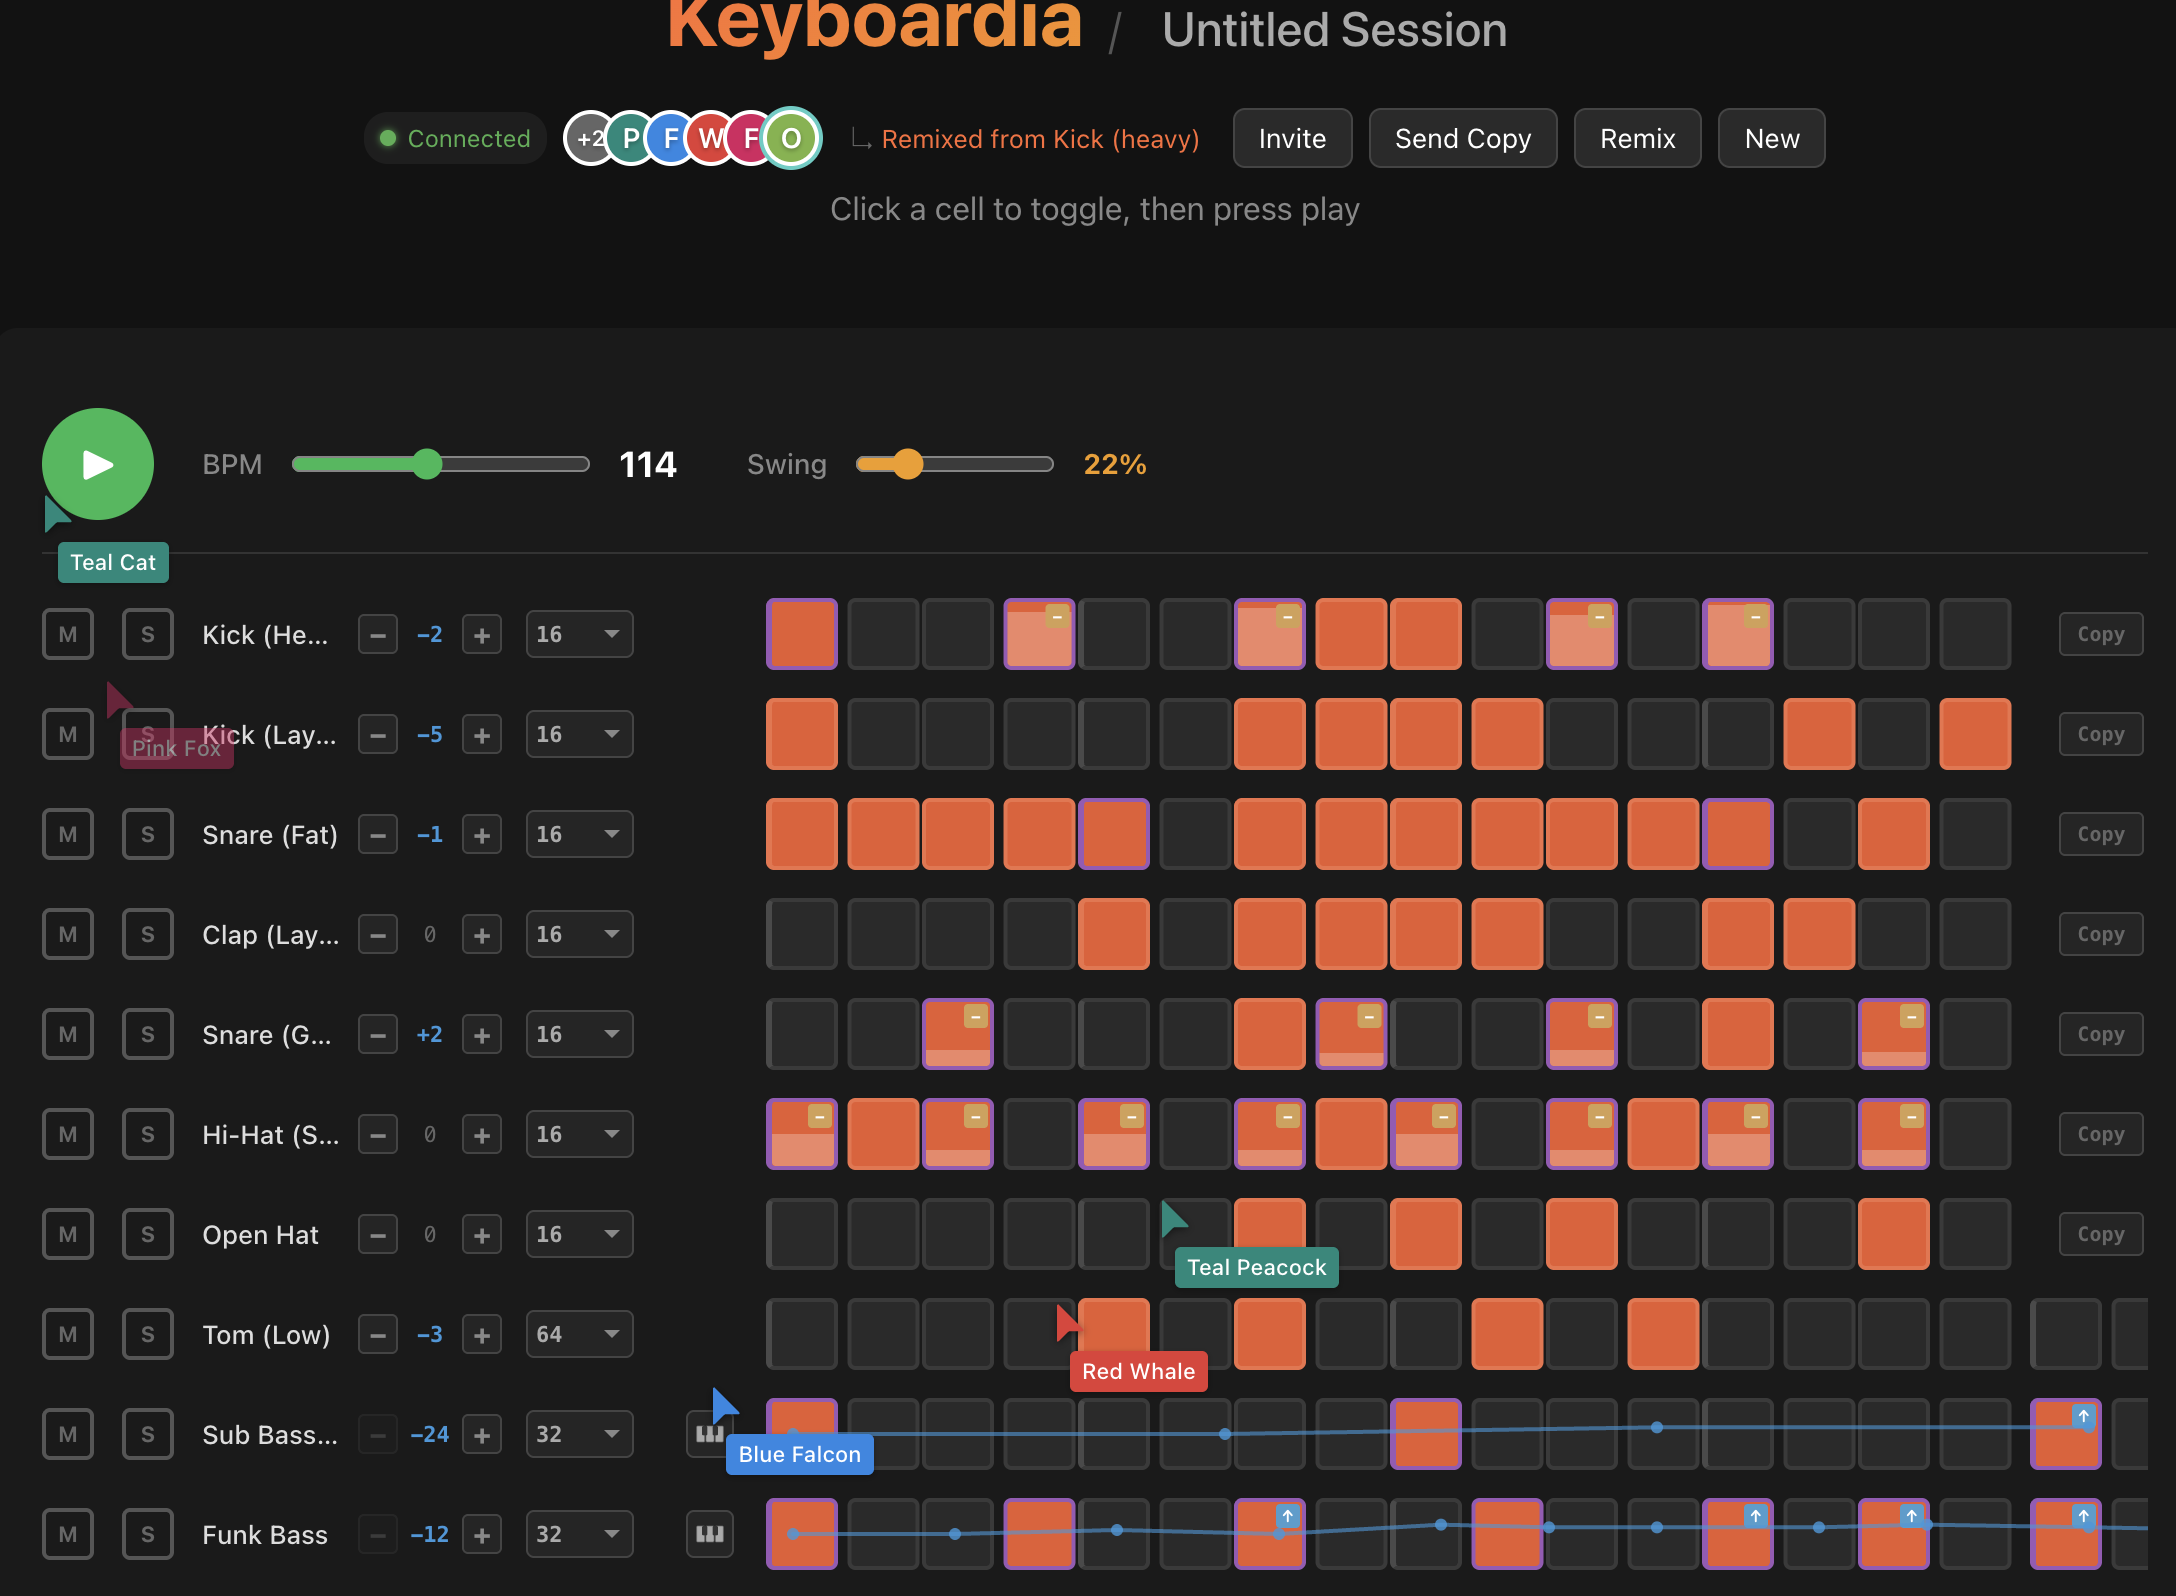Increase Snare (G) pitch with the plus stepper
Viewport: 2176px width, 1596px height.
pos(482,1034)
